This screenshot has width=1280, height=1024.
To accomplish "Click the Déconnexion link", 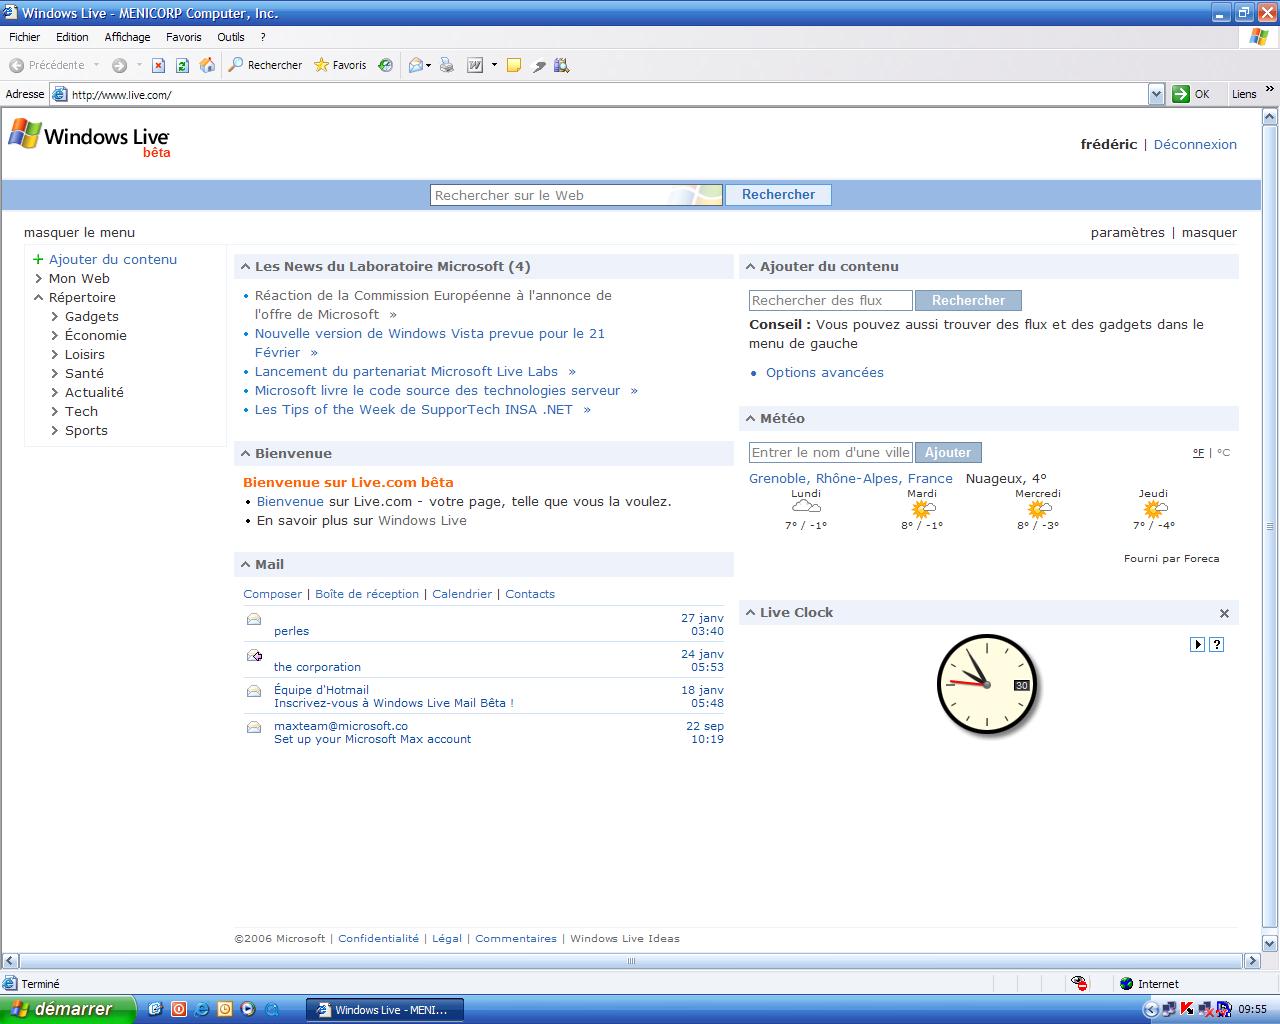I will coord(1195,144).
